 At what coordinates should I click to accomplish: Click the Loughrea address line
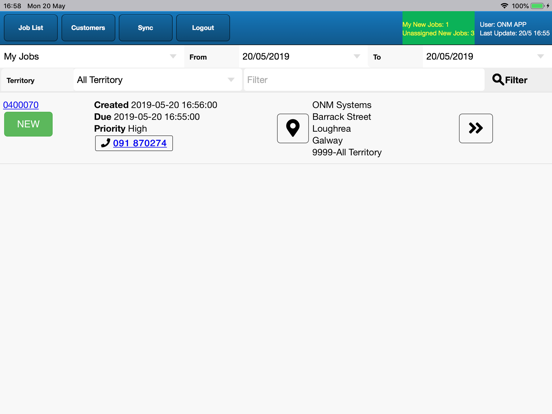(331, 129)
